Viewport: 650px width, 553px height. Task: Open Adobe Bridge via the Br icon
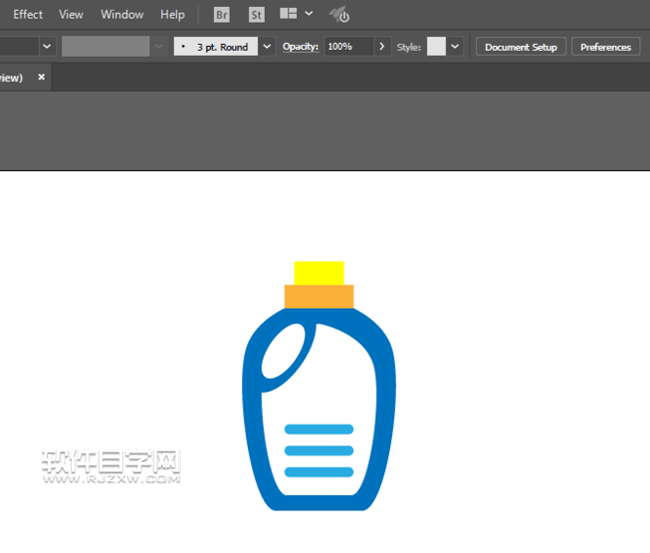click(x=221, y=15)
